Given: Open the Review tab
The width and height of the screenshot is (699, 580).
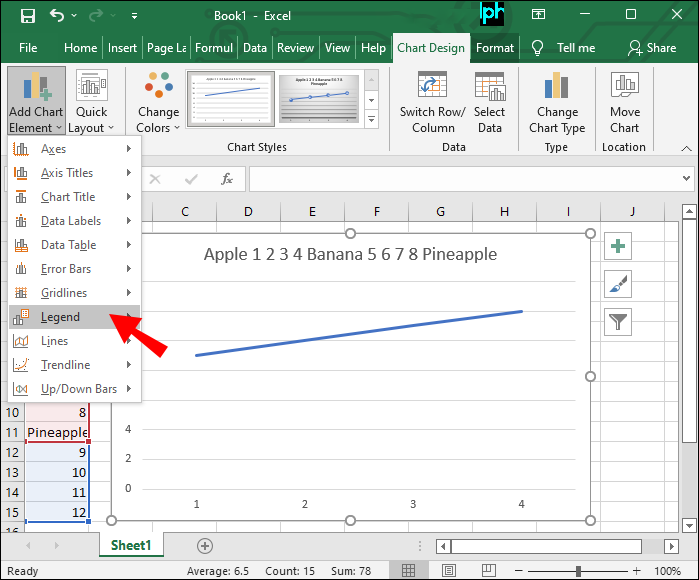Looking at the screenshot, I should click(x=296, y=48).
